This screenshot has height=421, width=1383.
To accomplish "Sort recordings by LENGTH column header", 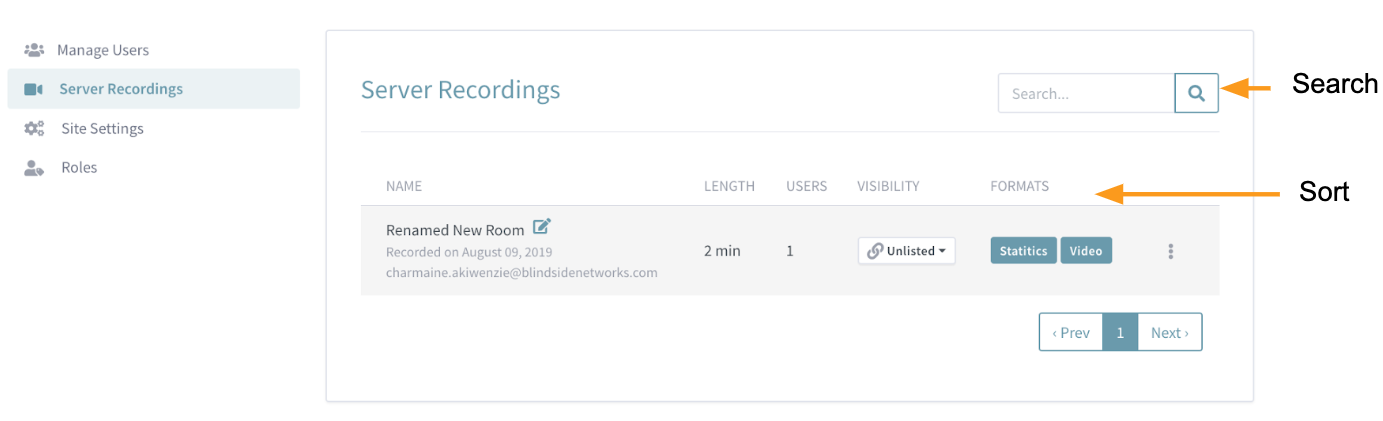I will coord(729,186).
